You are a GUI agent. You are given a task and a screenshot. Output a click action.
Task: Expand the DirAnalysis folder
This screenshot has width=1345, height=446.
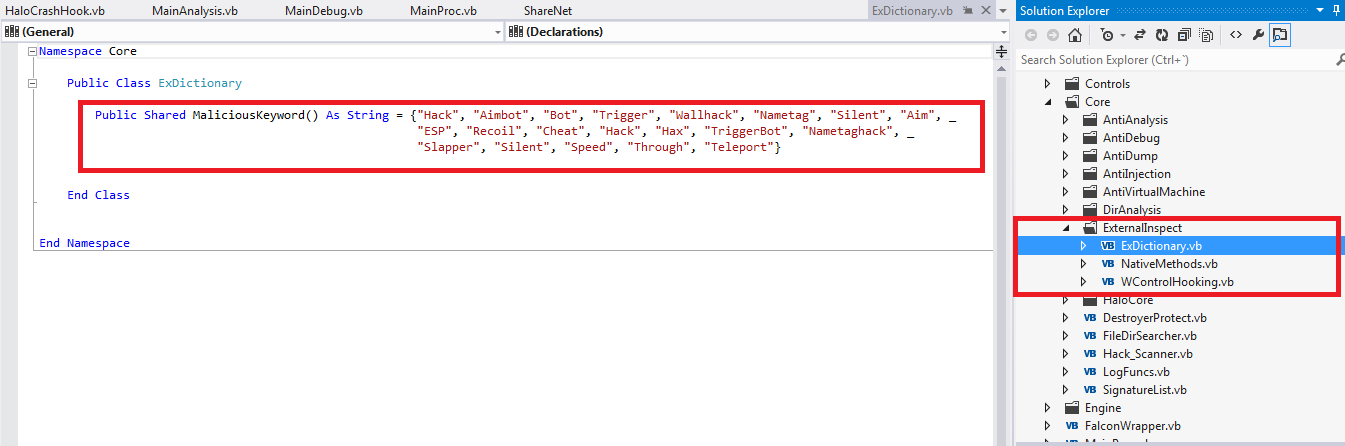click(1066, 210)
